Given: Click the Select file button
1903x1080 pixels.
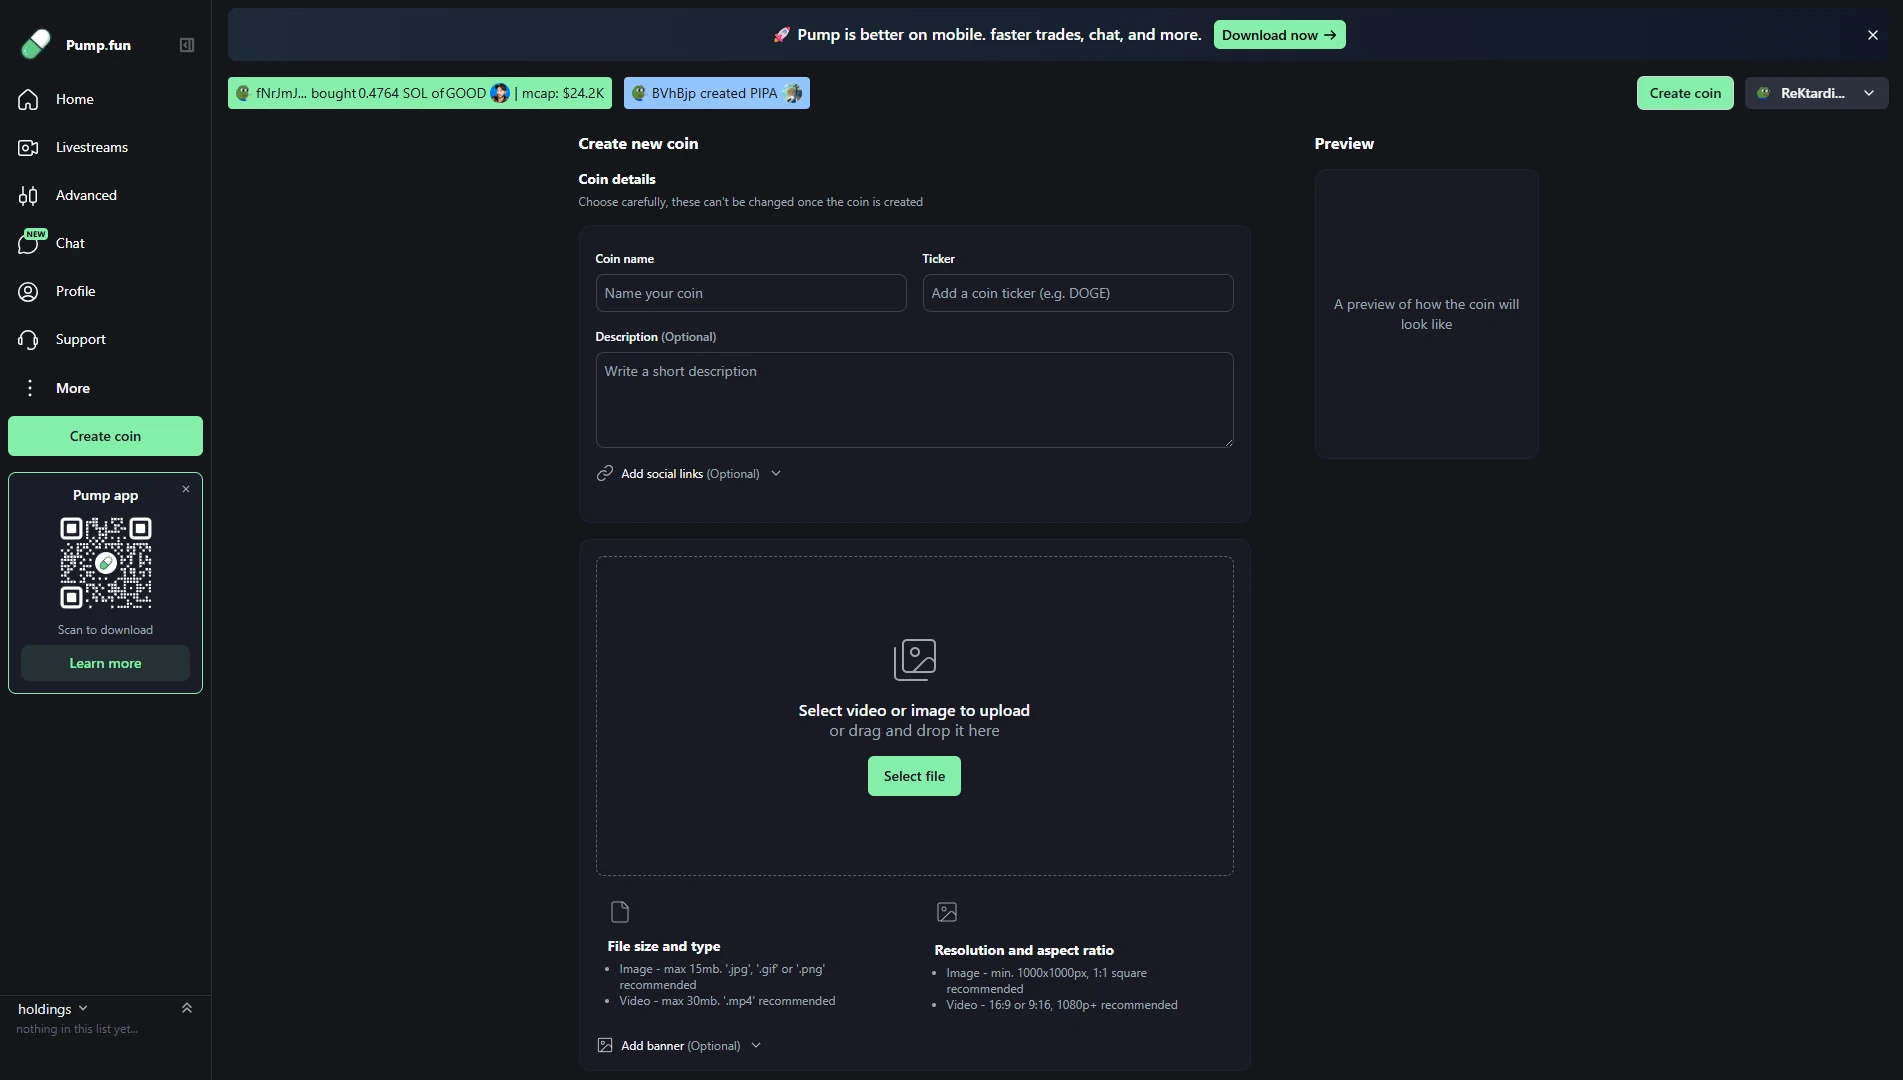Looking at the screenshot, I should pyautogui.click(x=914, y=776).
